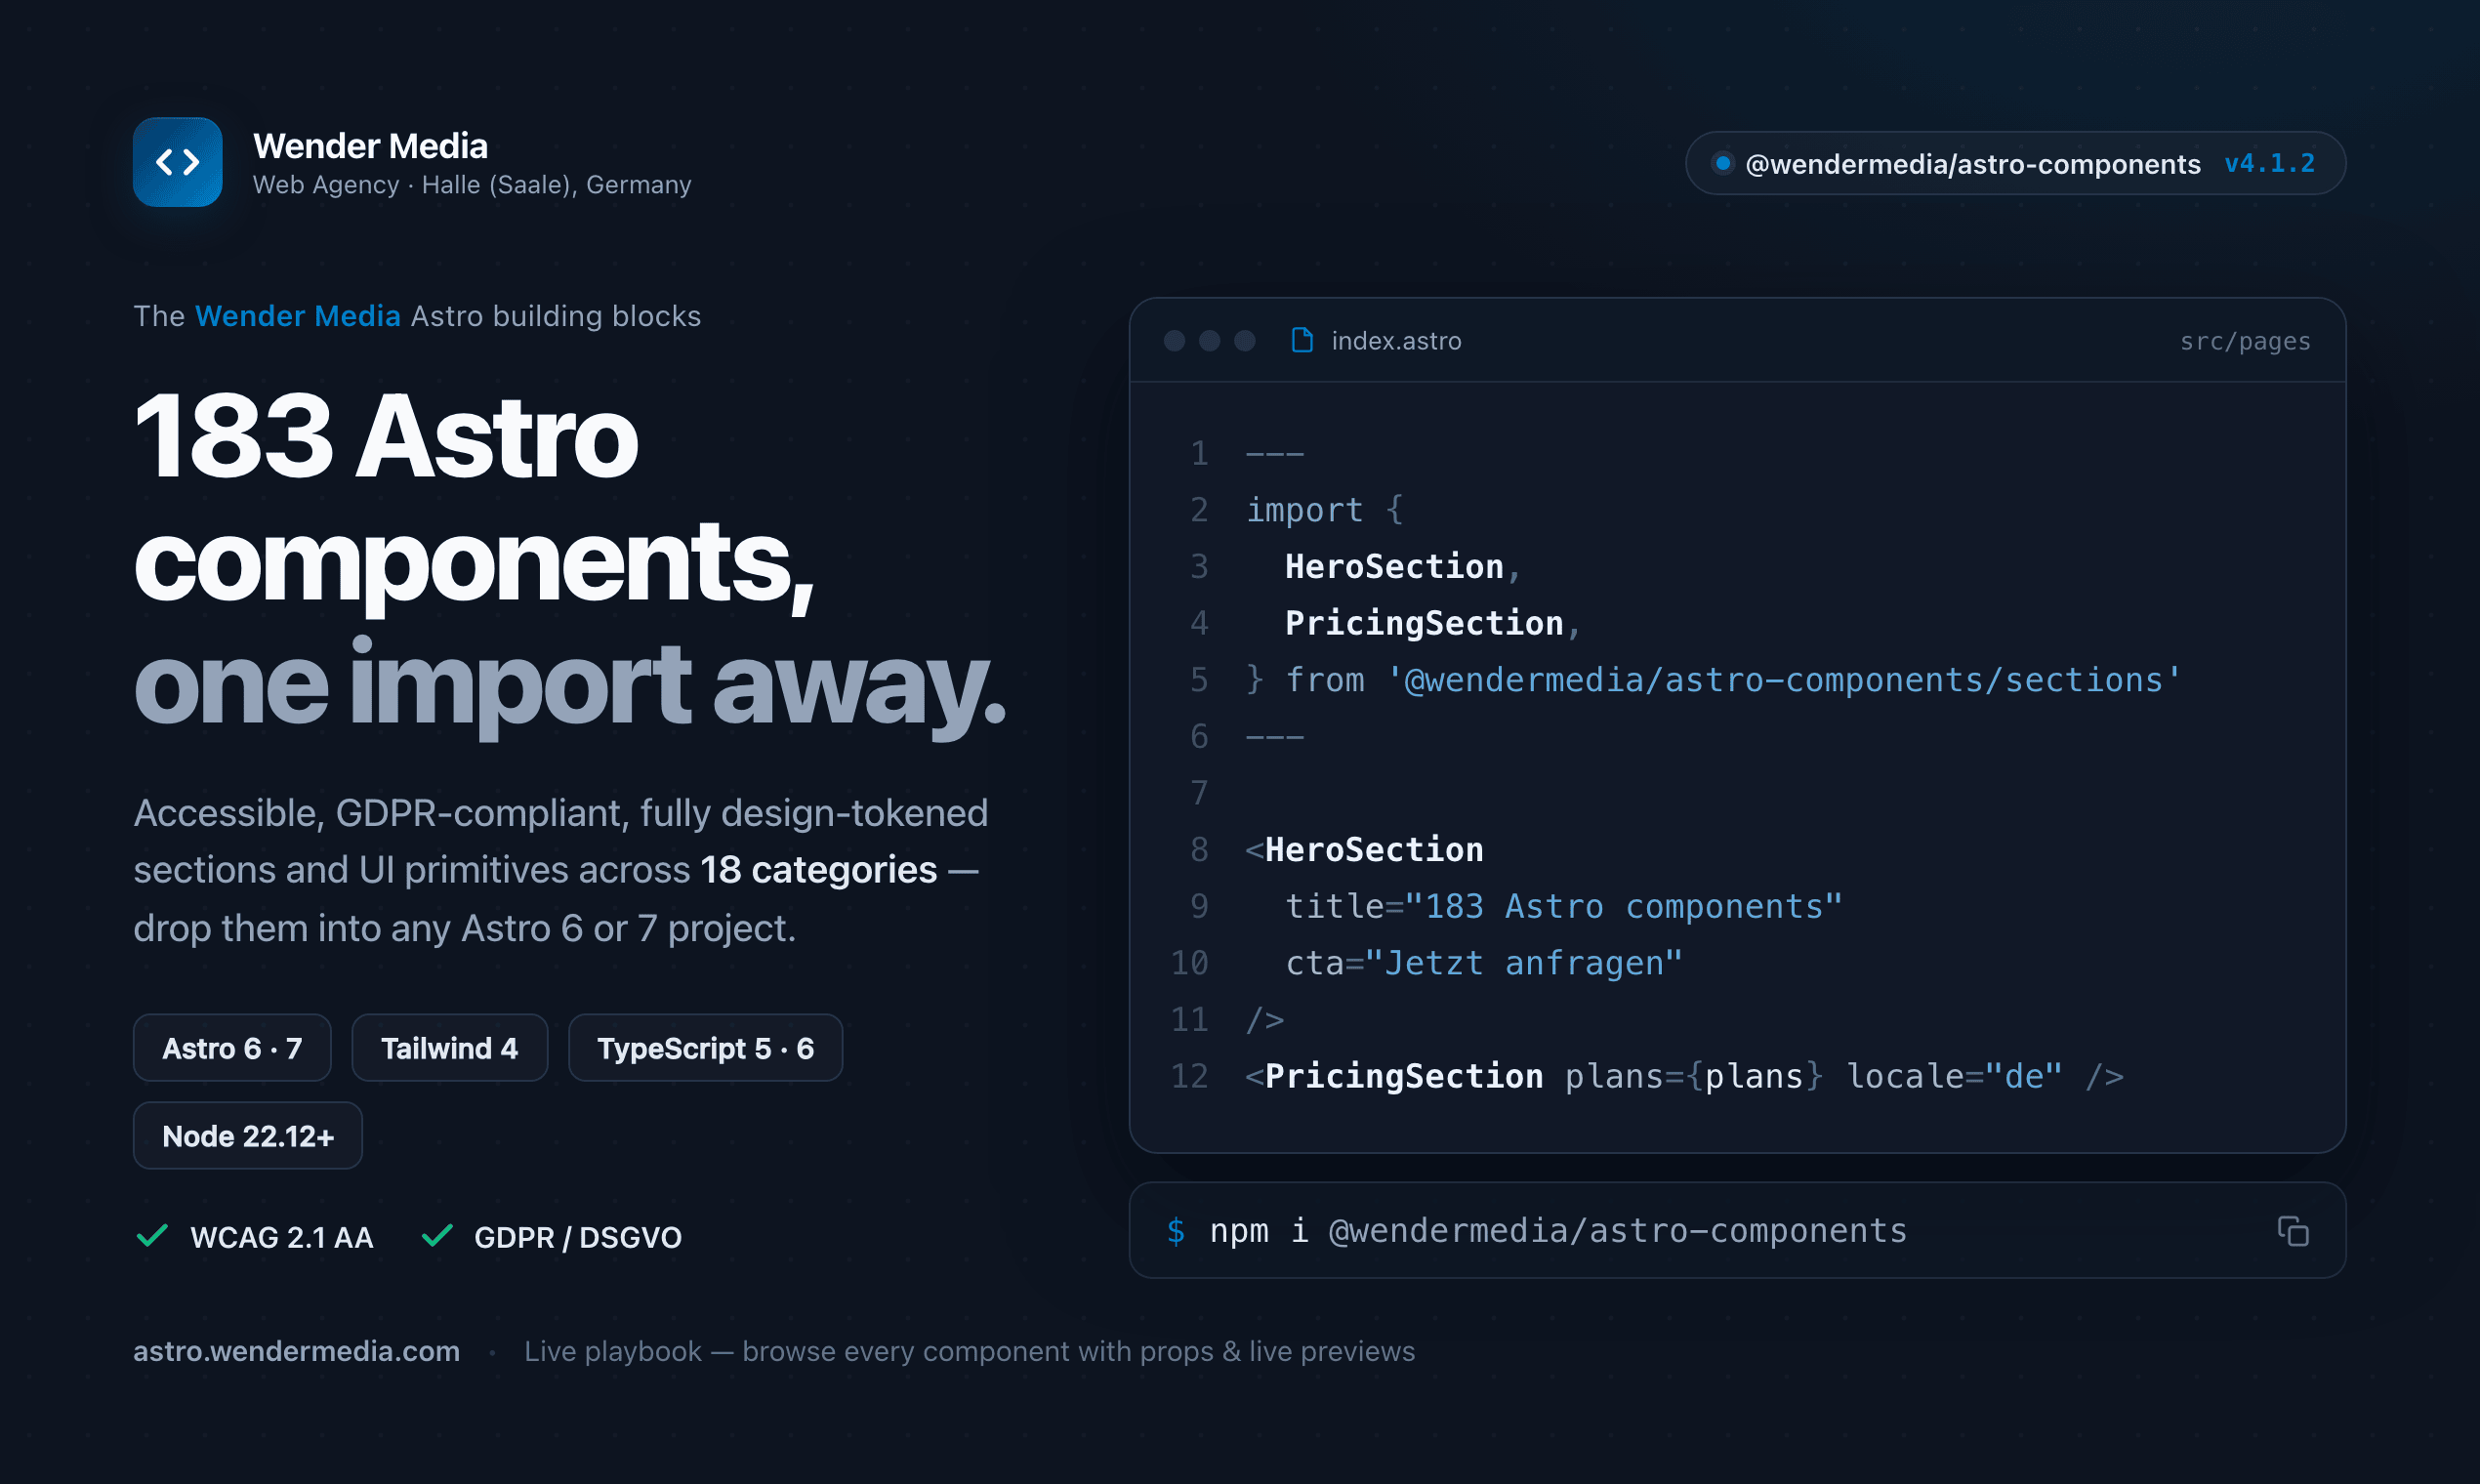Click title="183 Astro components" attribute

click(1564, 906)
